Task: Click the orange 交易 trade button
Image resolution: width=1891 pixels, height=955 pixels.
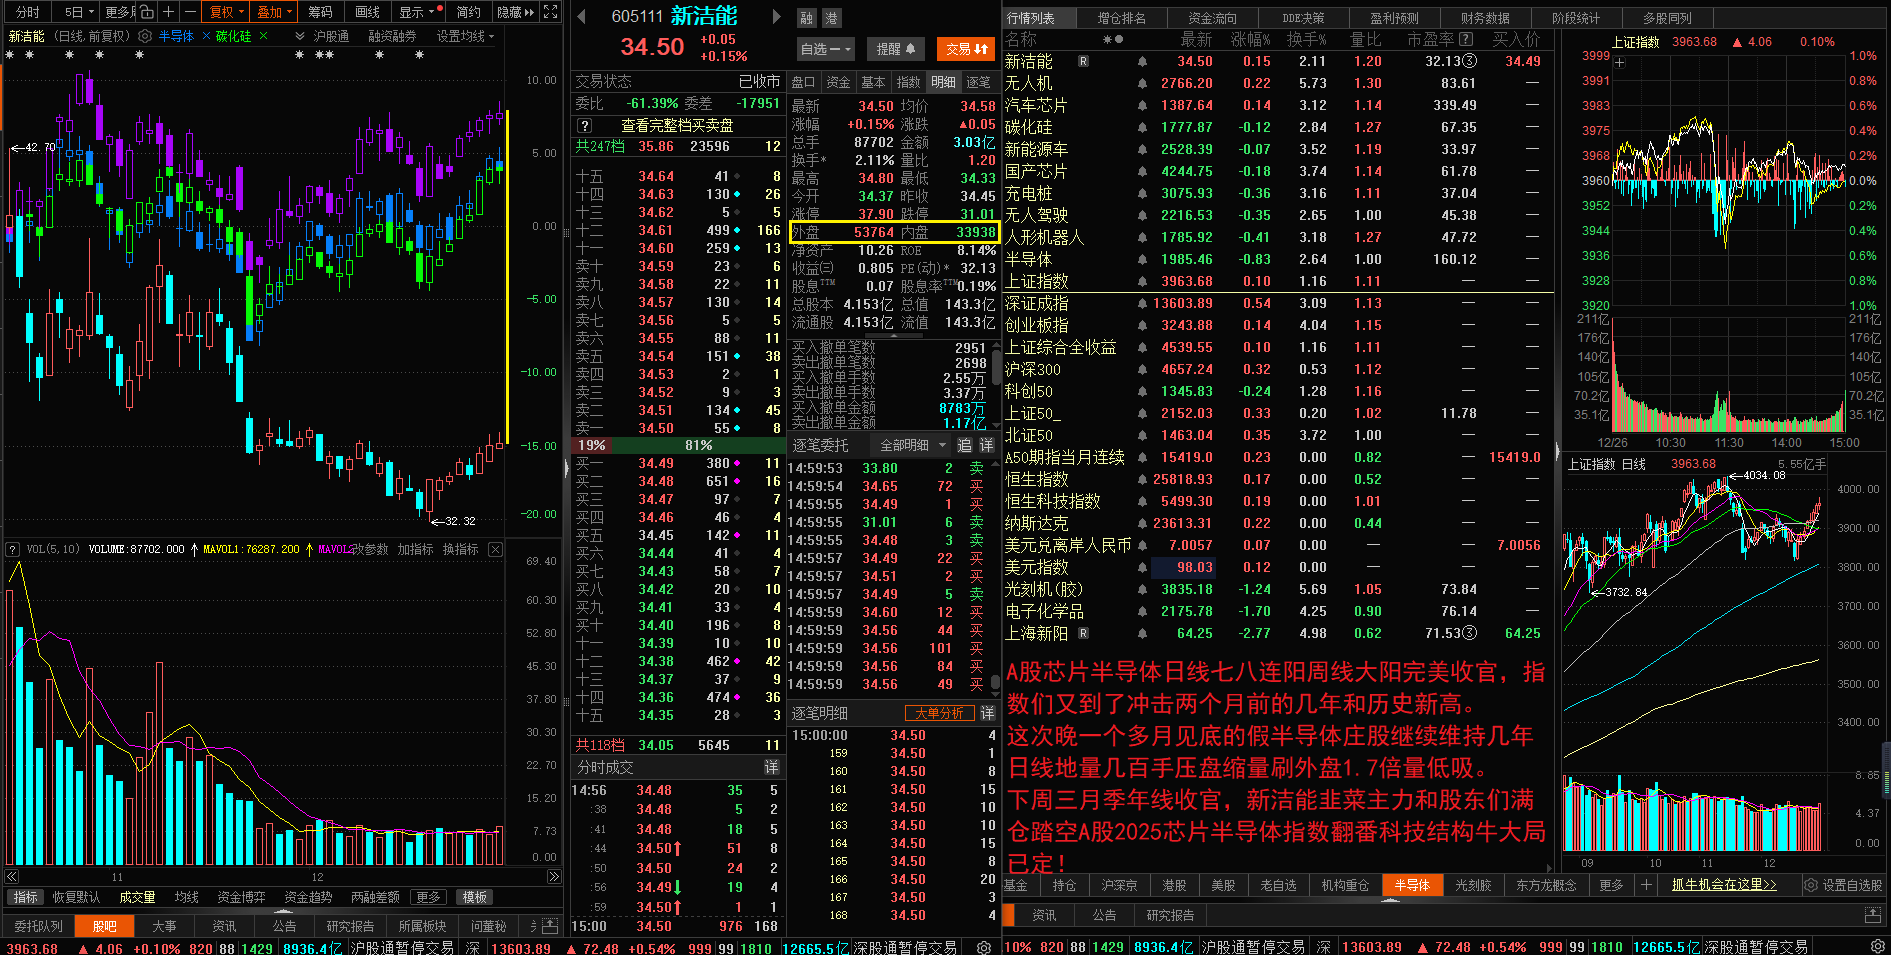Action: (x=966, y=49)
